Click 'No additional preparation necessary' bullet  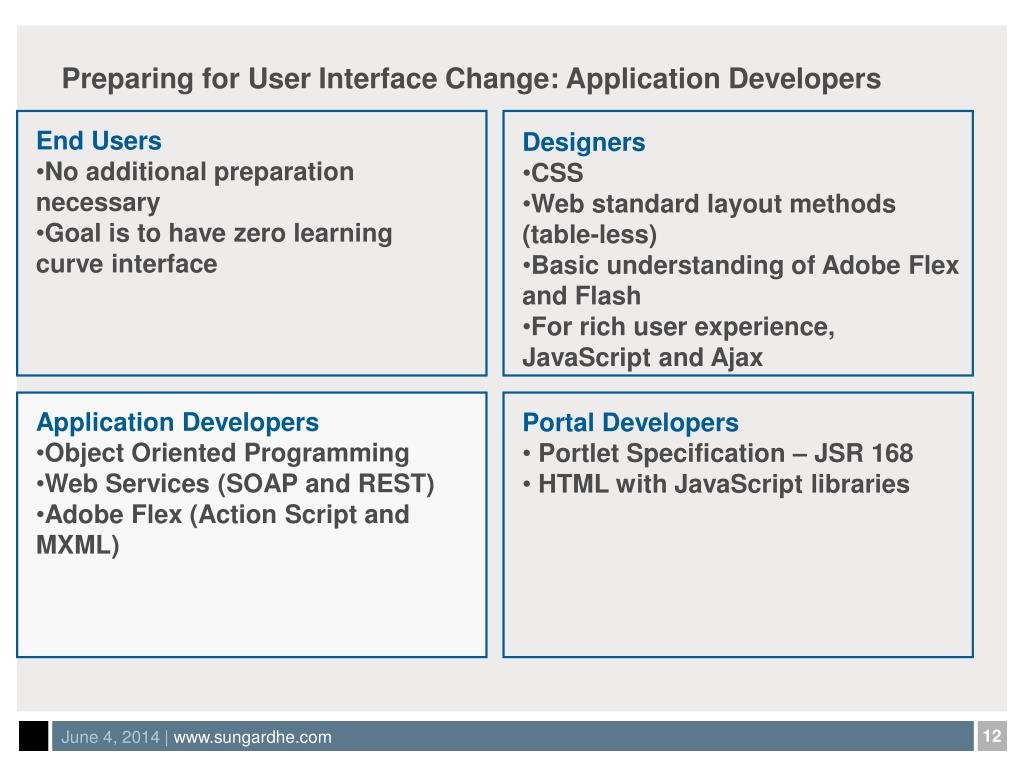195,187
